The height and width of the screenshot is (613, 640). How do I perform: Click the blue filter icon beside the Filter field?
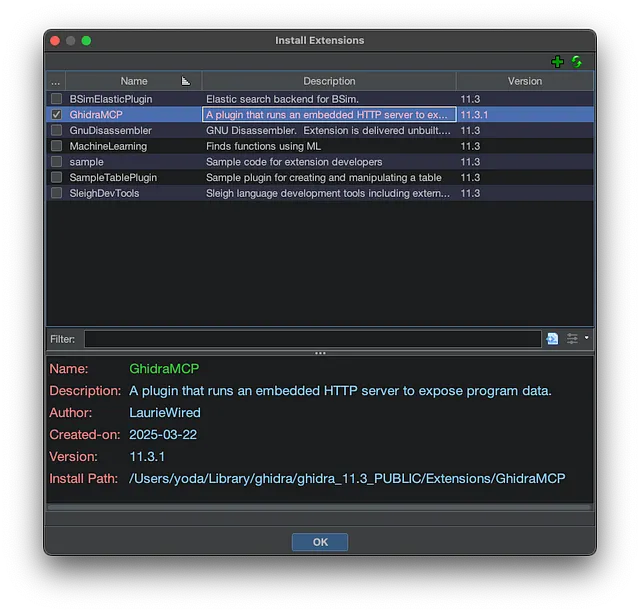552,339
